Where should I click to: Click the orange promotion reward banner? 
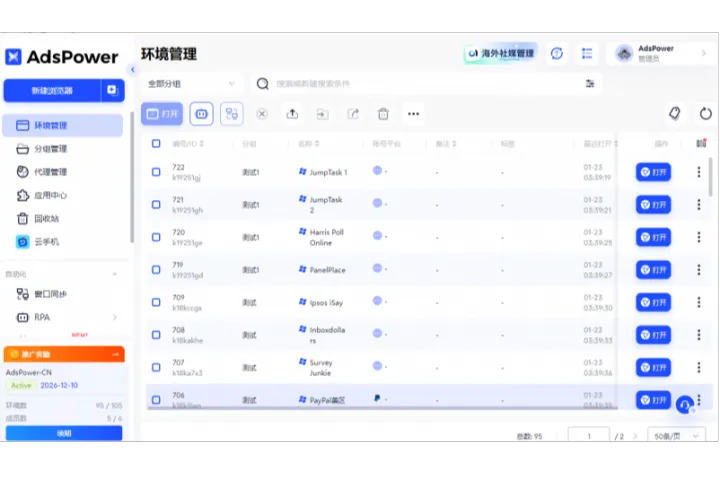(64, 354)
